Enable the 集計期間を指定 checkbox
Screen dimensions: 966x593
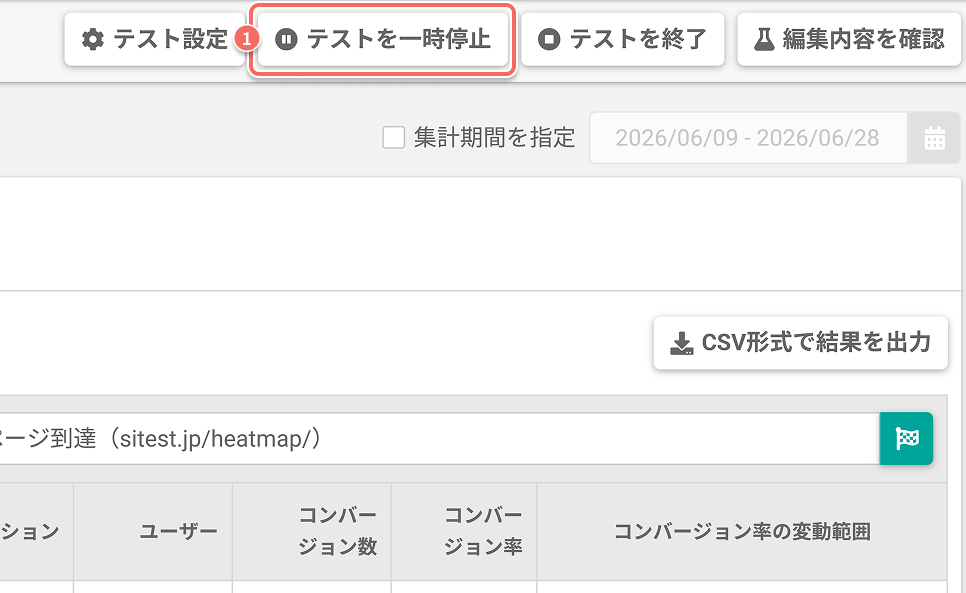point(394,137)
